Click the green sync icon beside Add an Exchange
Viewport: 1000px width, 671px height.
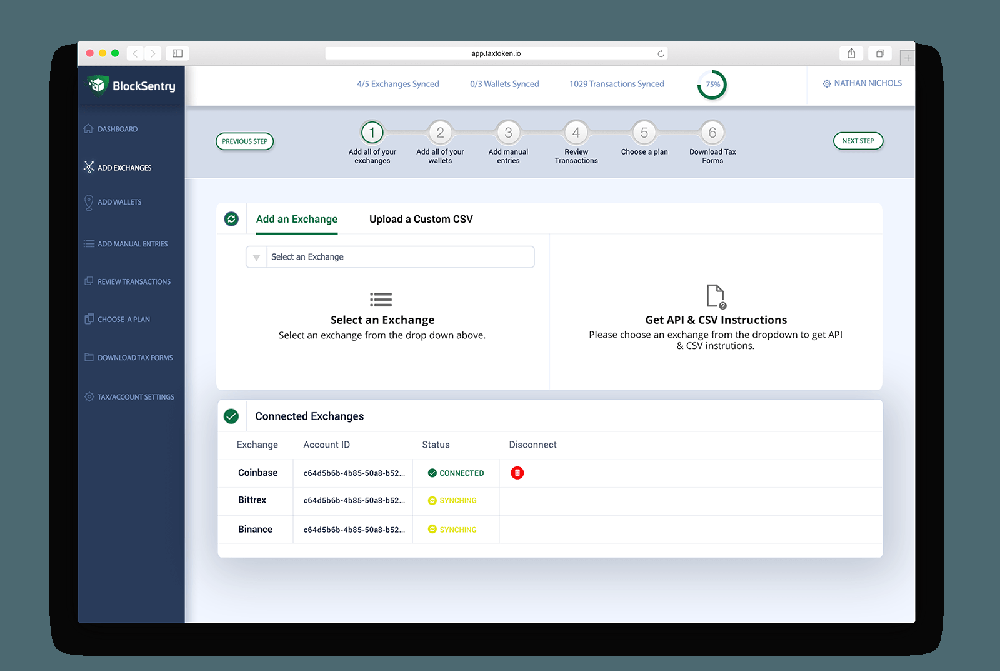(232, 219)
